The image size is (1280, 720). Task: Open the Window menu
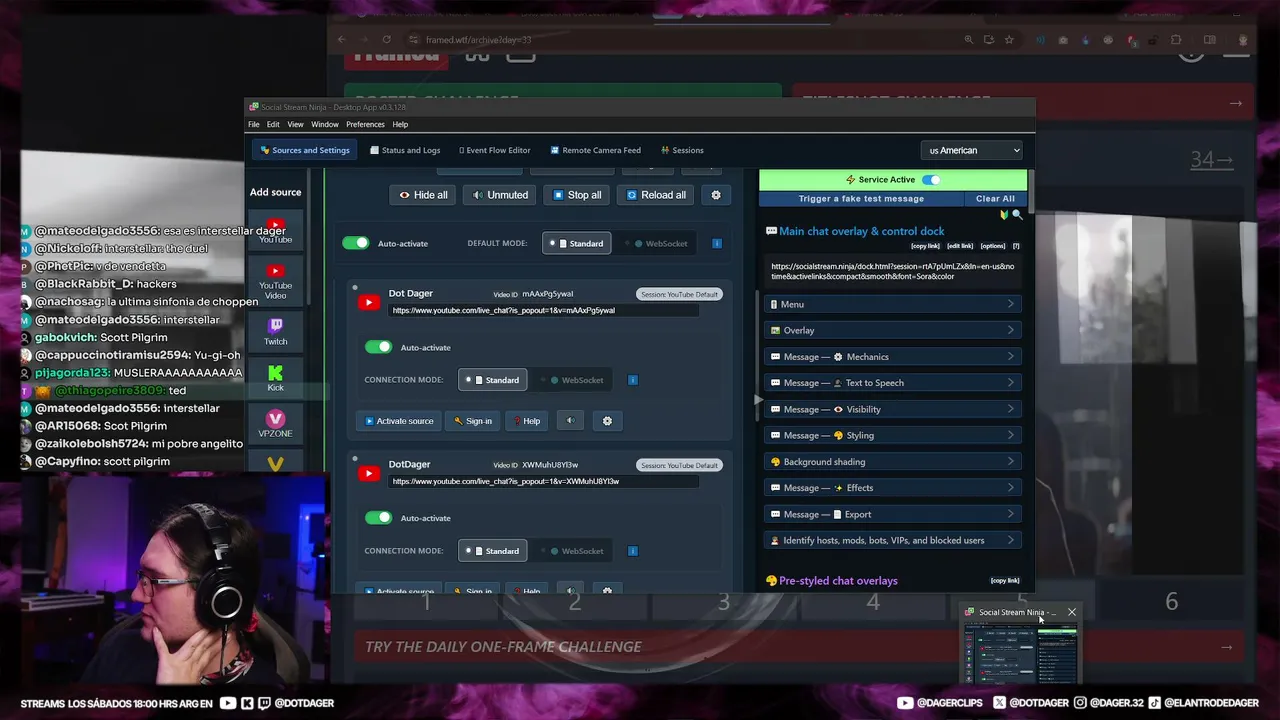(x=325, y=124)
